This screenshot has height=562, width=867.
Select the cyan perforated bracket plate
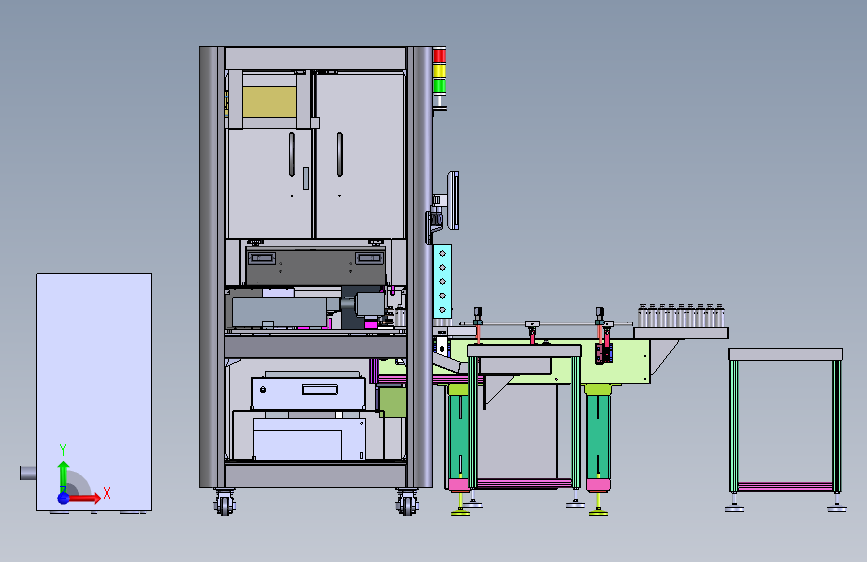click(442, 281)
